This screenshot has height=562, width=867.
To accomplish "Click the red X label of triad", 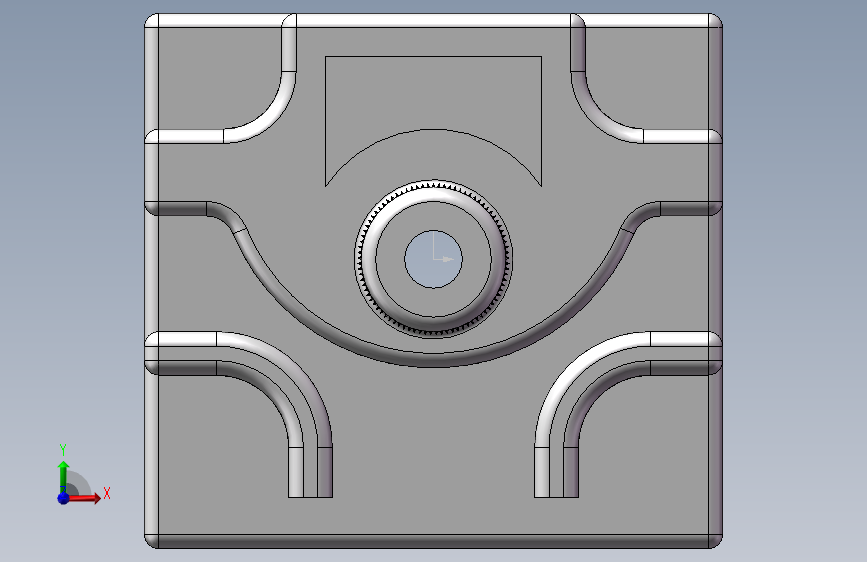I will [107, 493].
